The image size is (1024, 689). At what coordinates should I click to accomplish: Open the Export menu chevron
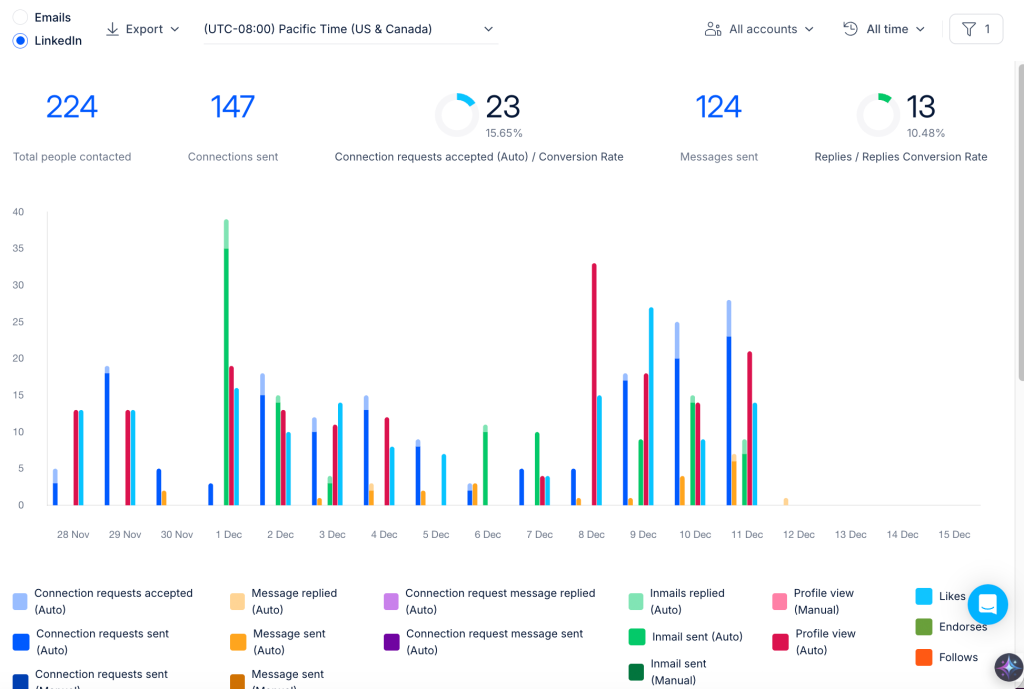(x=174, y=29)
